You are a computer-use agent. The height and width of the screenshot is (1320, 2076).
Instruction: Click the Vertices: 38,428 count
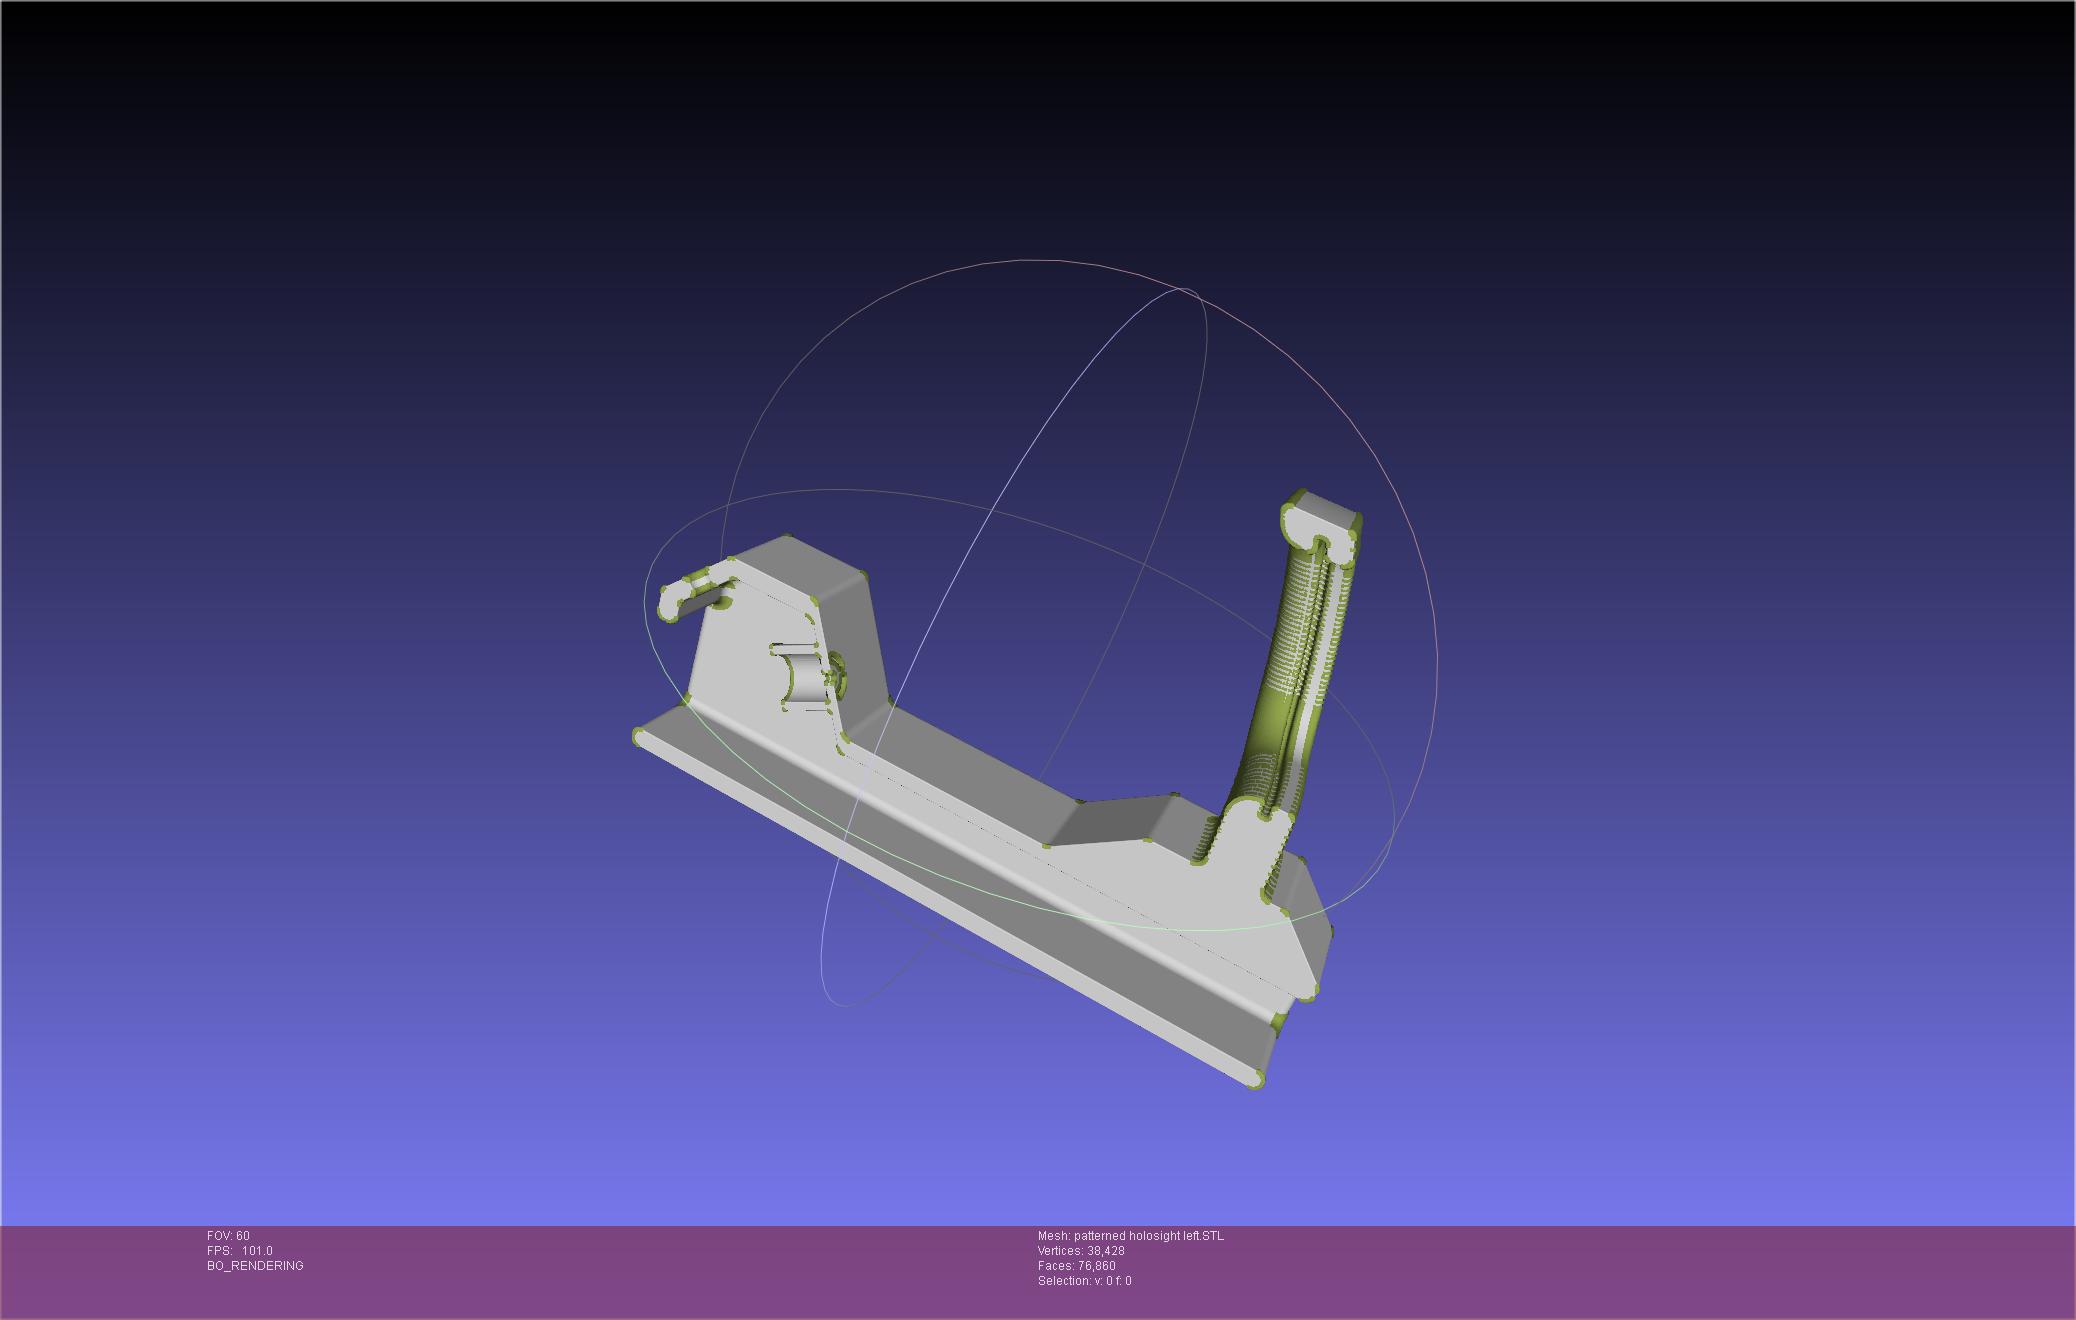1080,1251
